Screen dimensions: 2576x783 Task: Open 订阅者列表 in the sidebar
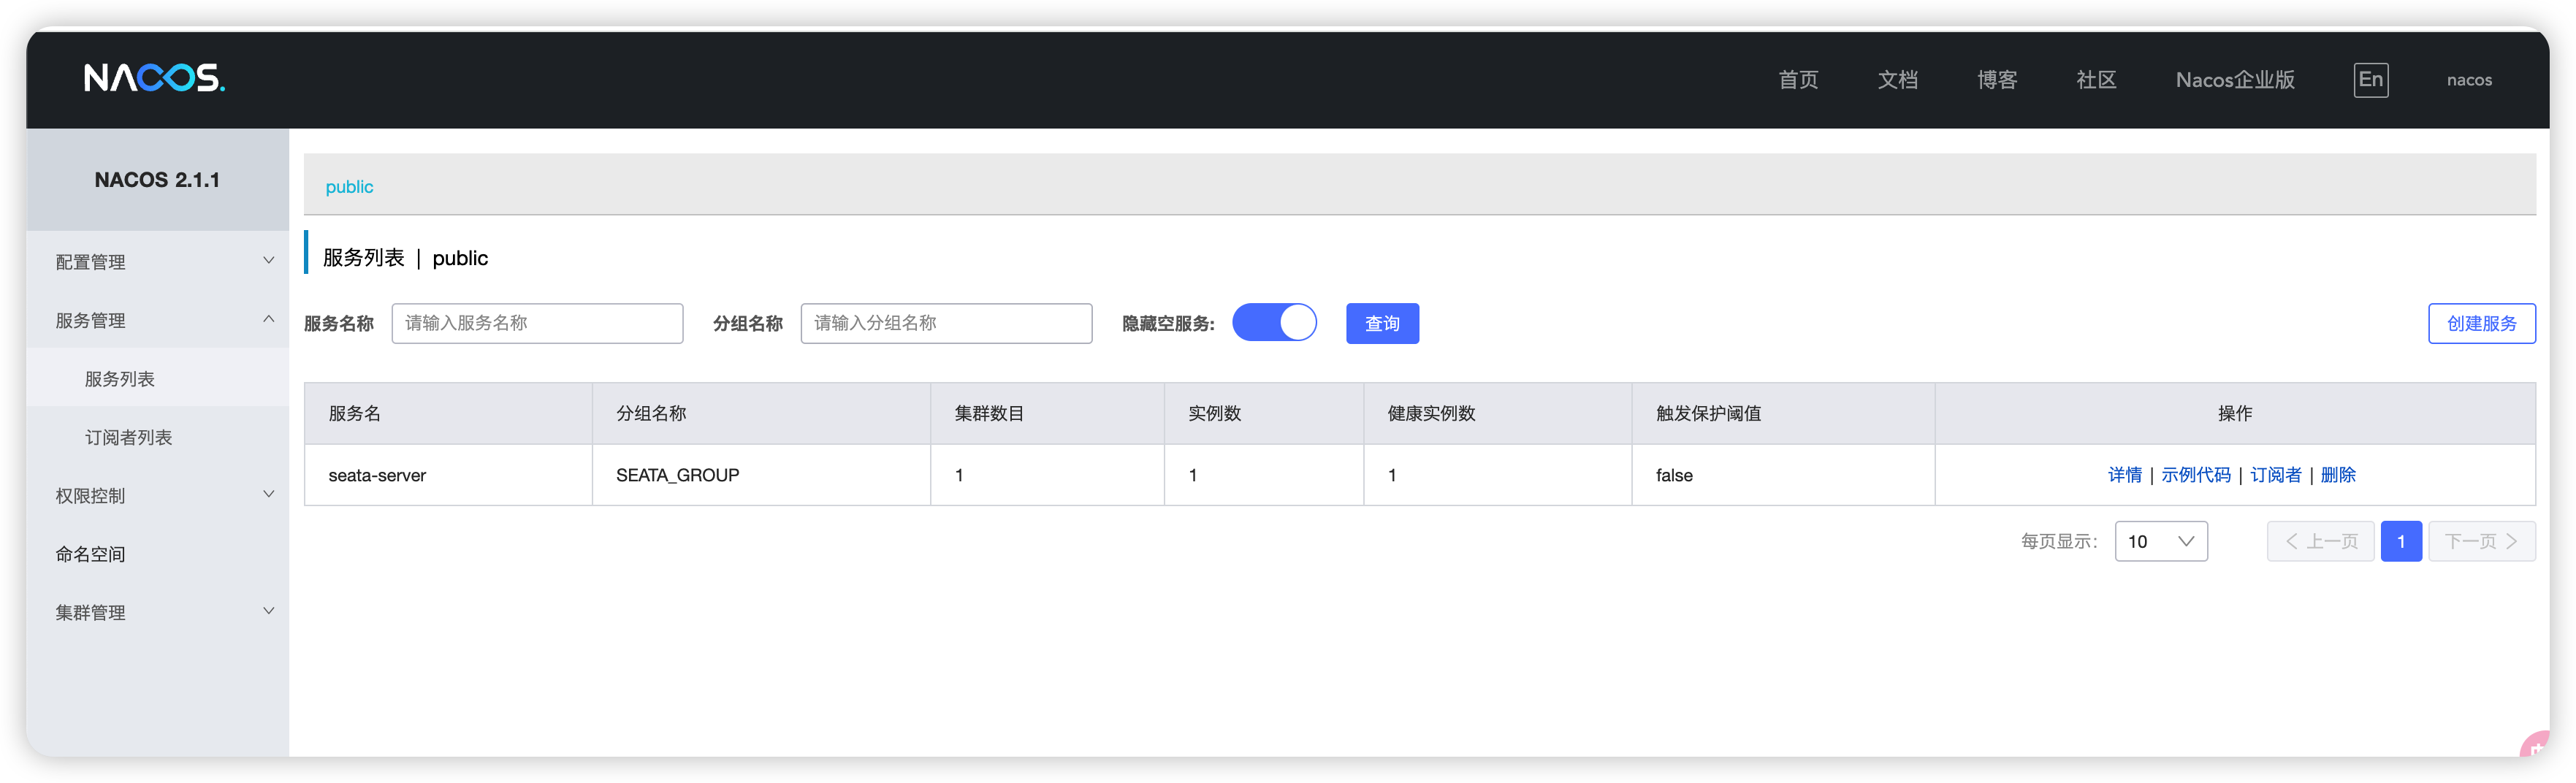click(128, 437)
